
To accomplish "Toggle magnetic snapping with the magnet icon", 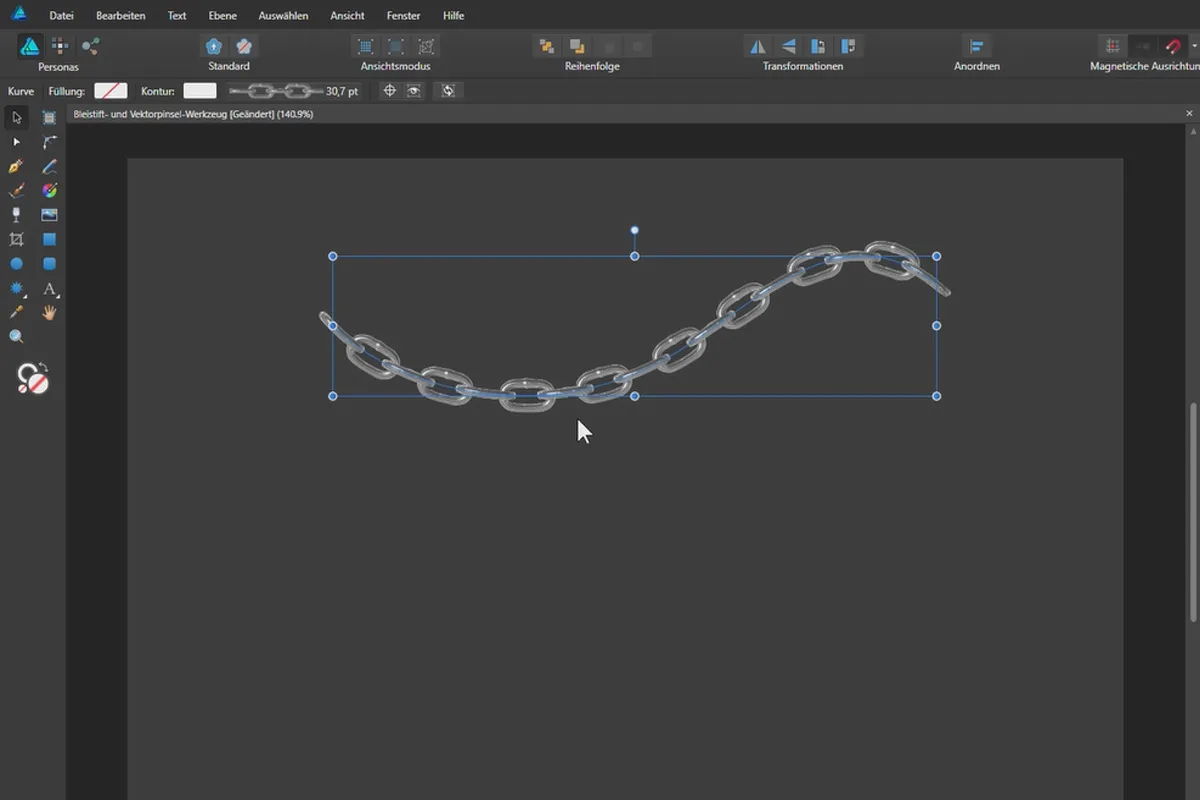I will tap(1174, 46).
